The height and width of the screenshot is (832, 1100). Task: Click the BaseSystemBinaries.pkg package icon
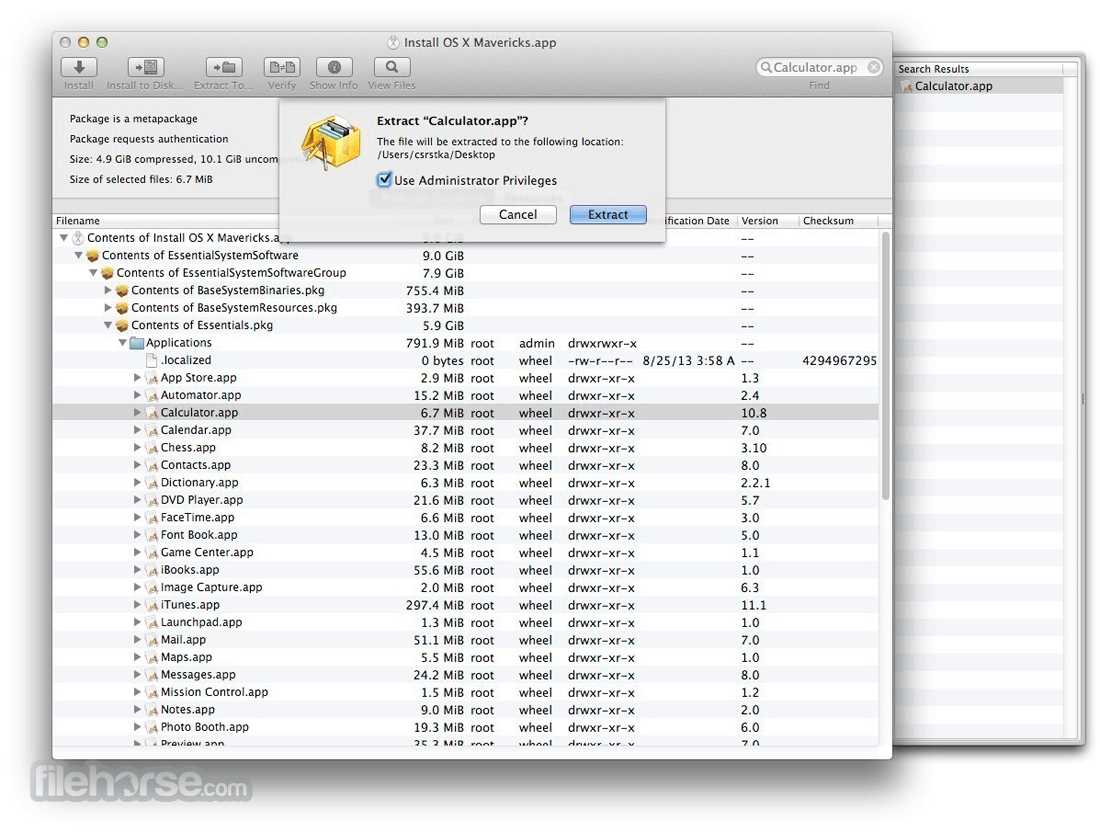(122, 290)
